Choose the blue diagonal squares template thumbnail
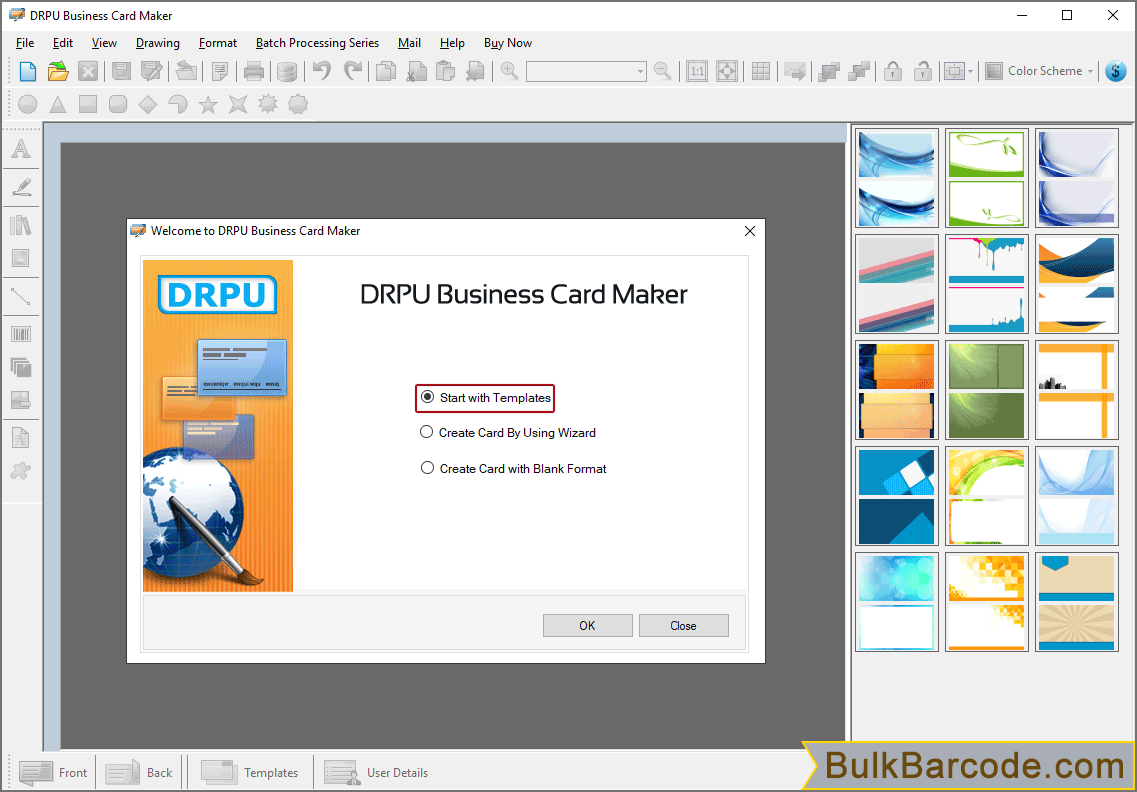This screenshot has width=1137, height=792. (x=897, y=496)
